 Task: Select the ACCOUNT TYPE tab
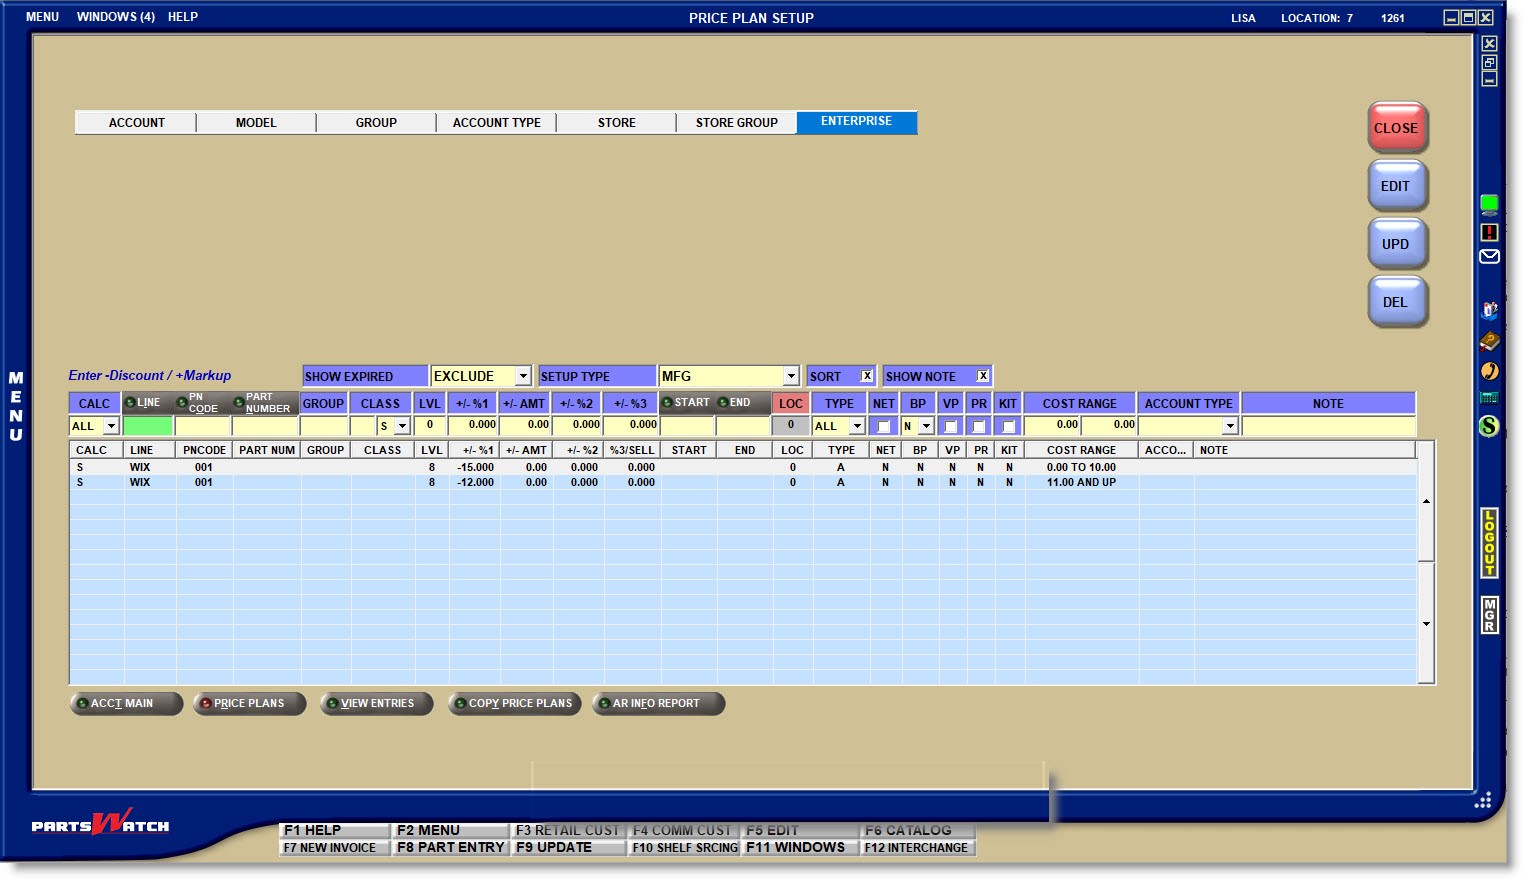(x=496, y=123)
